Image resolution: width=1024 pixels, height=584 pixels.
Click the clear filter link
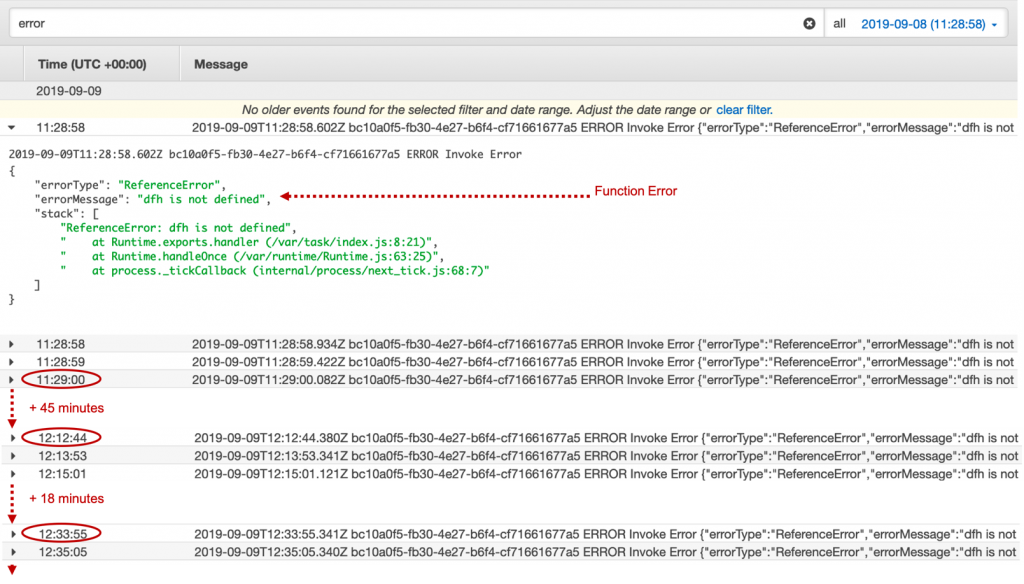coord(743,110)
